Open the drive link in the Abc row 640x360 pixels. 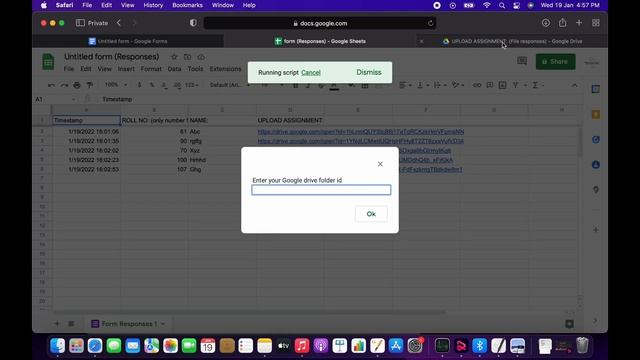(x=361, y=132)
